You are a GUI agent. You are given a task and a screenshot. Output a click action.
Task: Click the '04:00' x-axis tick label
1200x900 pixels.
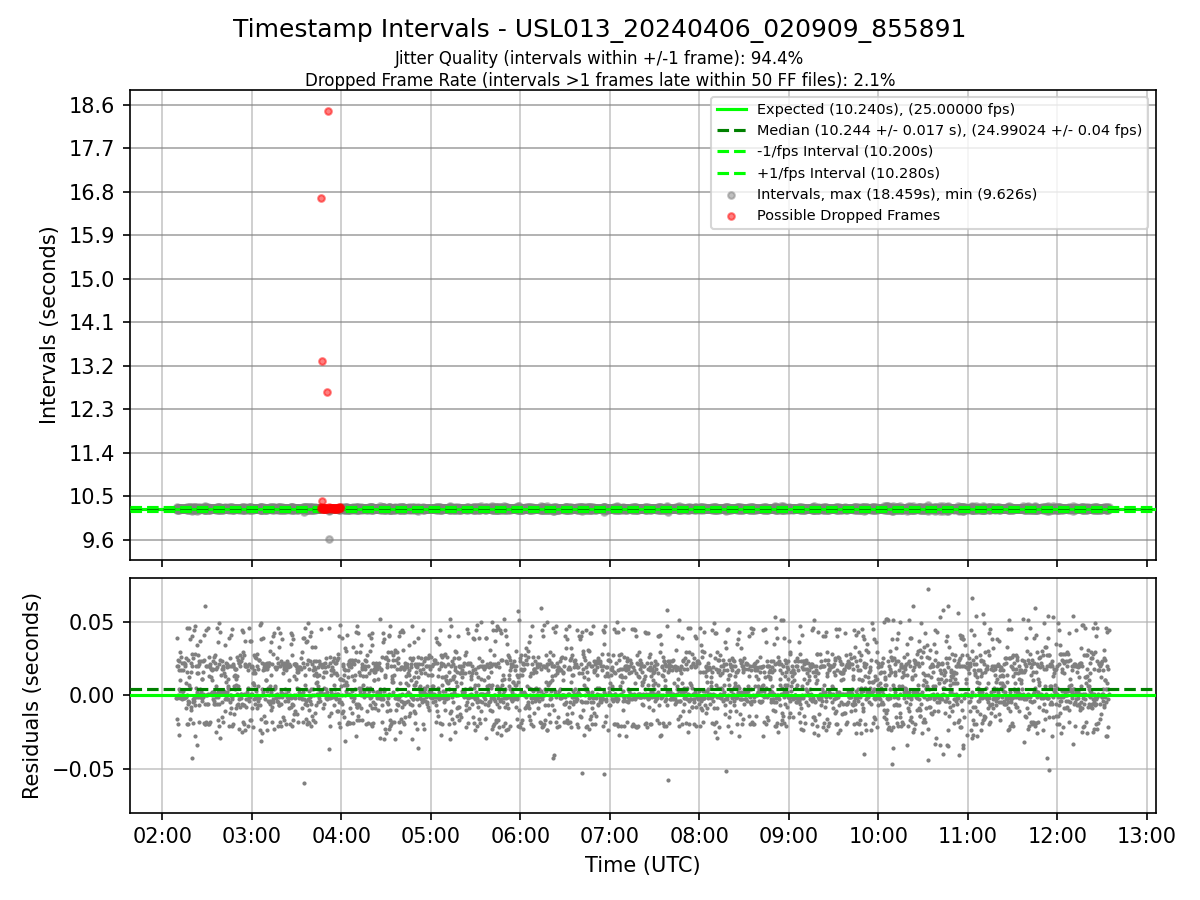(341, 835)
